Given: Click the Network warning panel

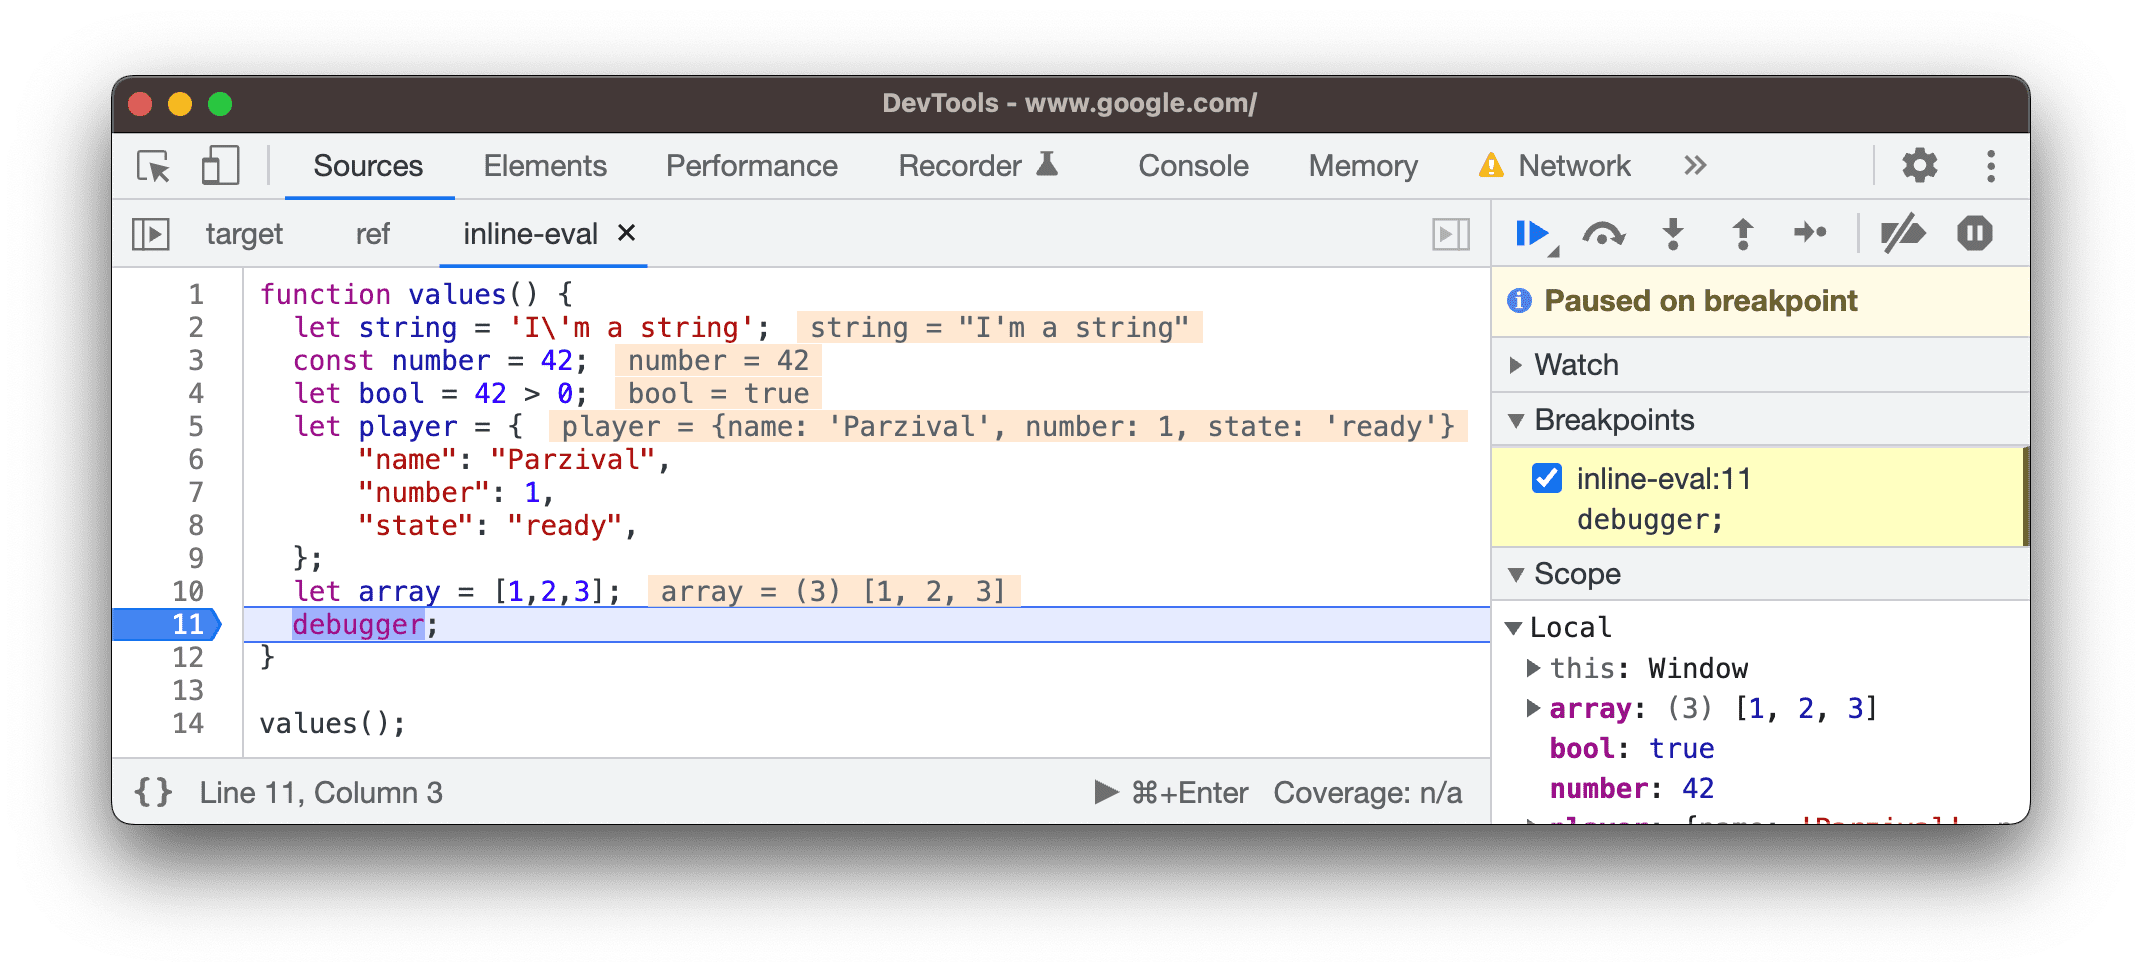Looking at the screenshot, I should 1553,165.
